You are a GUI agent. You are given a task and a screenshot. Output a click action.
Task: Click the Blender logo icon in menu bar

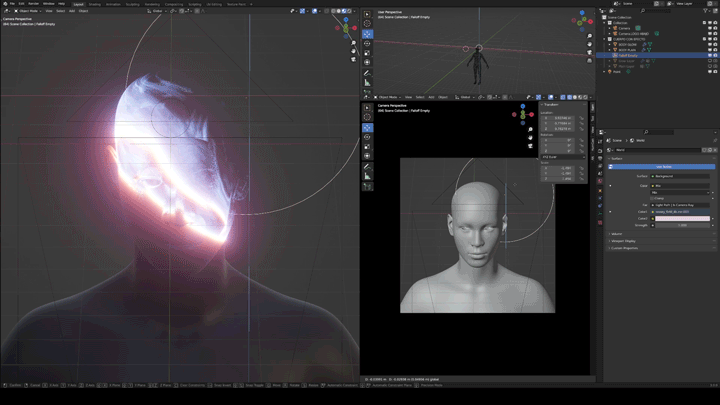point(4,3)
